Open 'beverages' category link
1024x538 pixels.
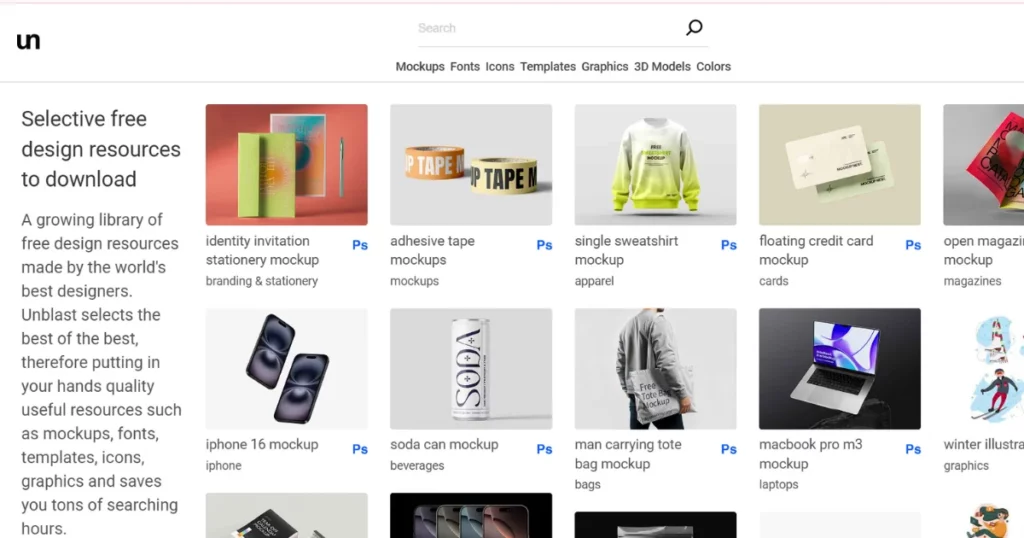tap(417, 466)
